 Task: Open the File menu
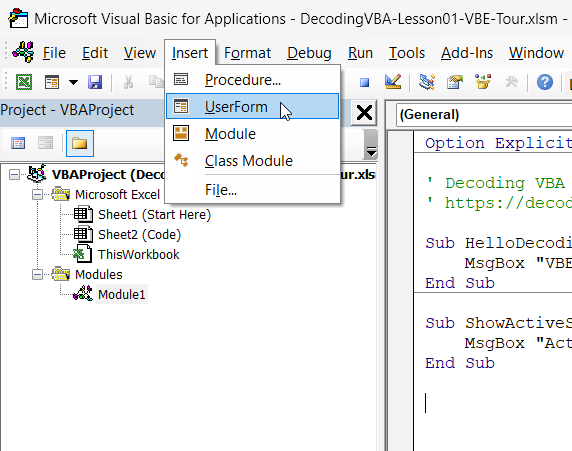(x=54, y=53)
